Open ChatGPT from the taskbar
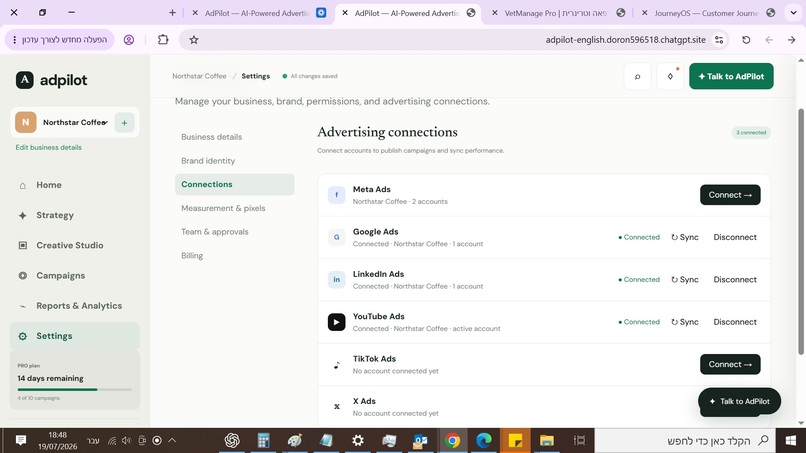806x453 pixels. 232,440
